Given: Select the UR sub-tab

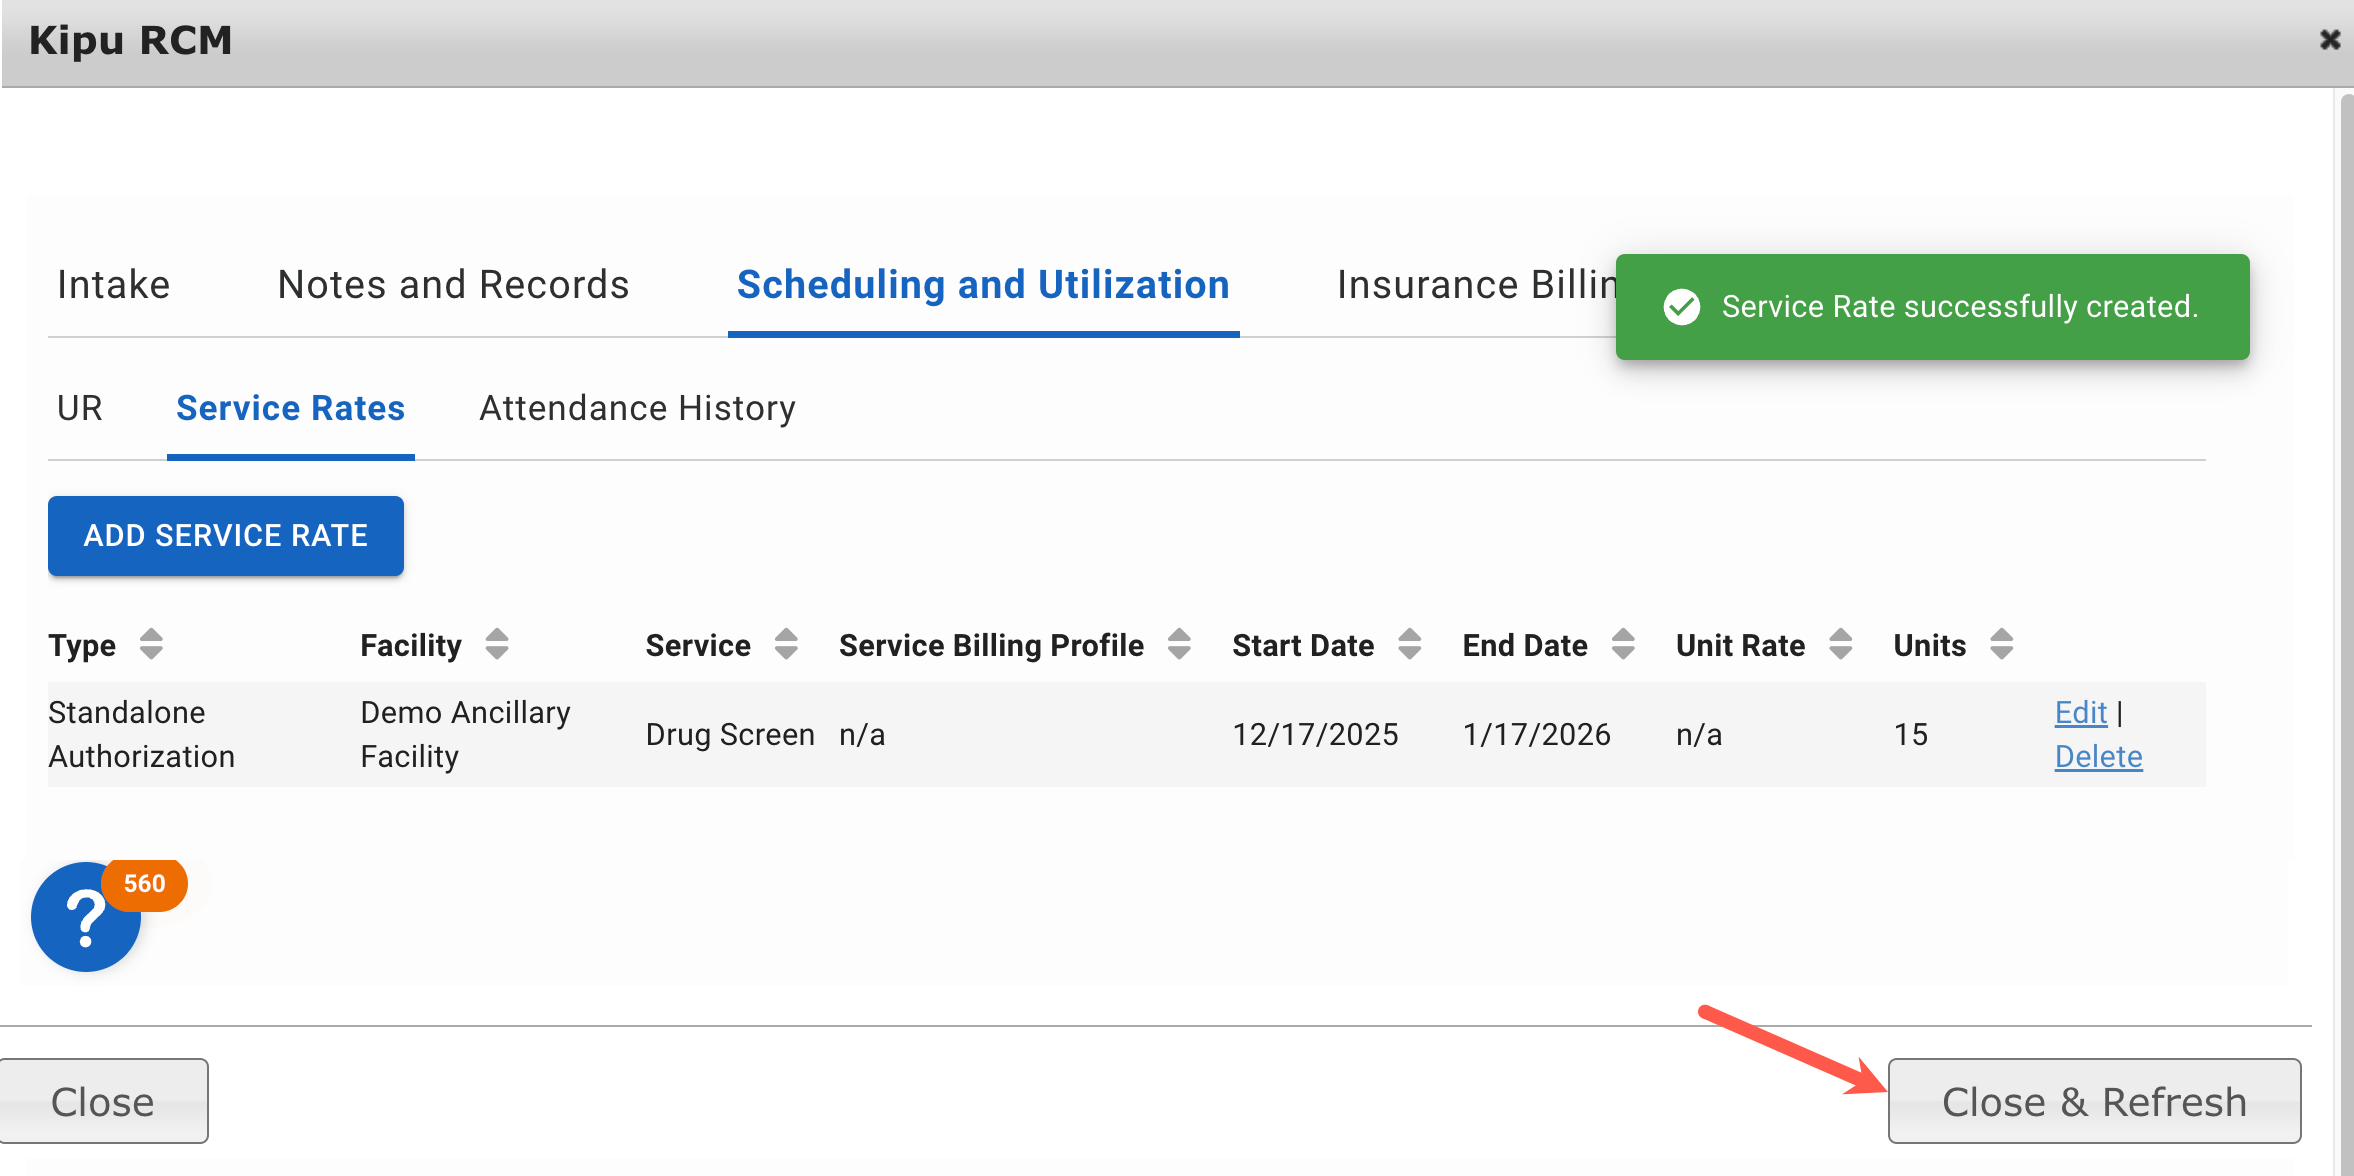Looking at the screenshot, I should click(79, 408).
